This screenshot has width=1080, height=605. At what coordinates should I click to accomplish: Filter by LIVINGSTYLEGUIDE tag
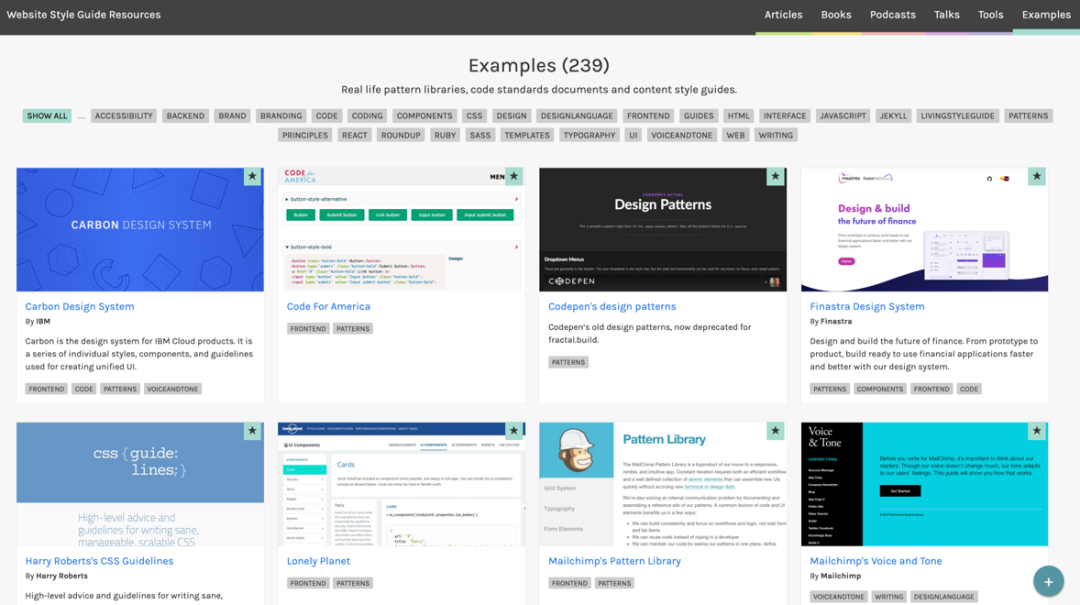tap(957, 116)
